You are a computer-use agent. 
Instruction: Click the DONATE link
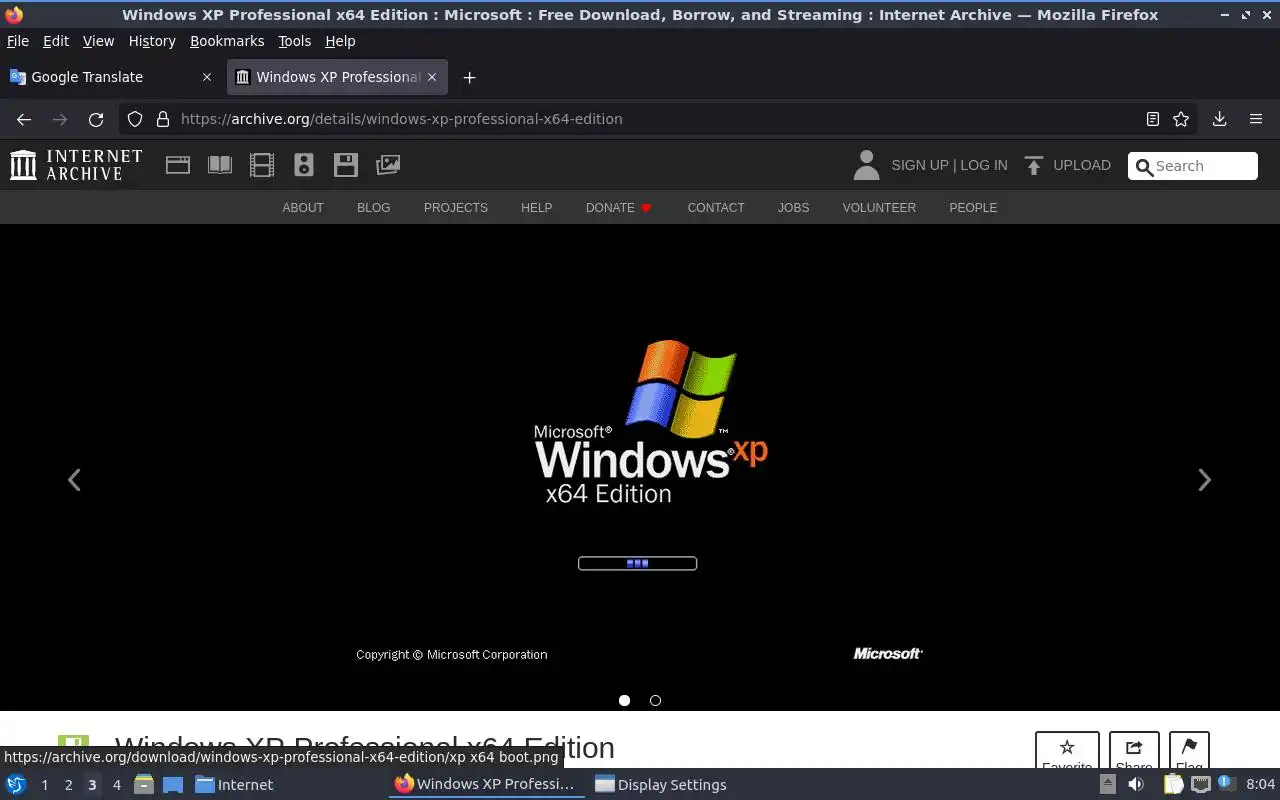click(618, 208)
